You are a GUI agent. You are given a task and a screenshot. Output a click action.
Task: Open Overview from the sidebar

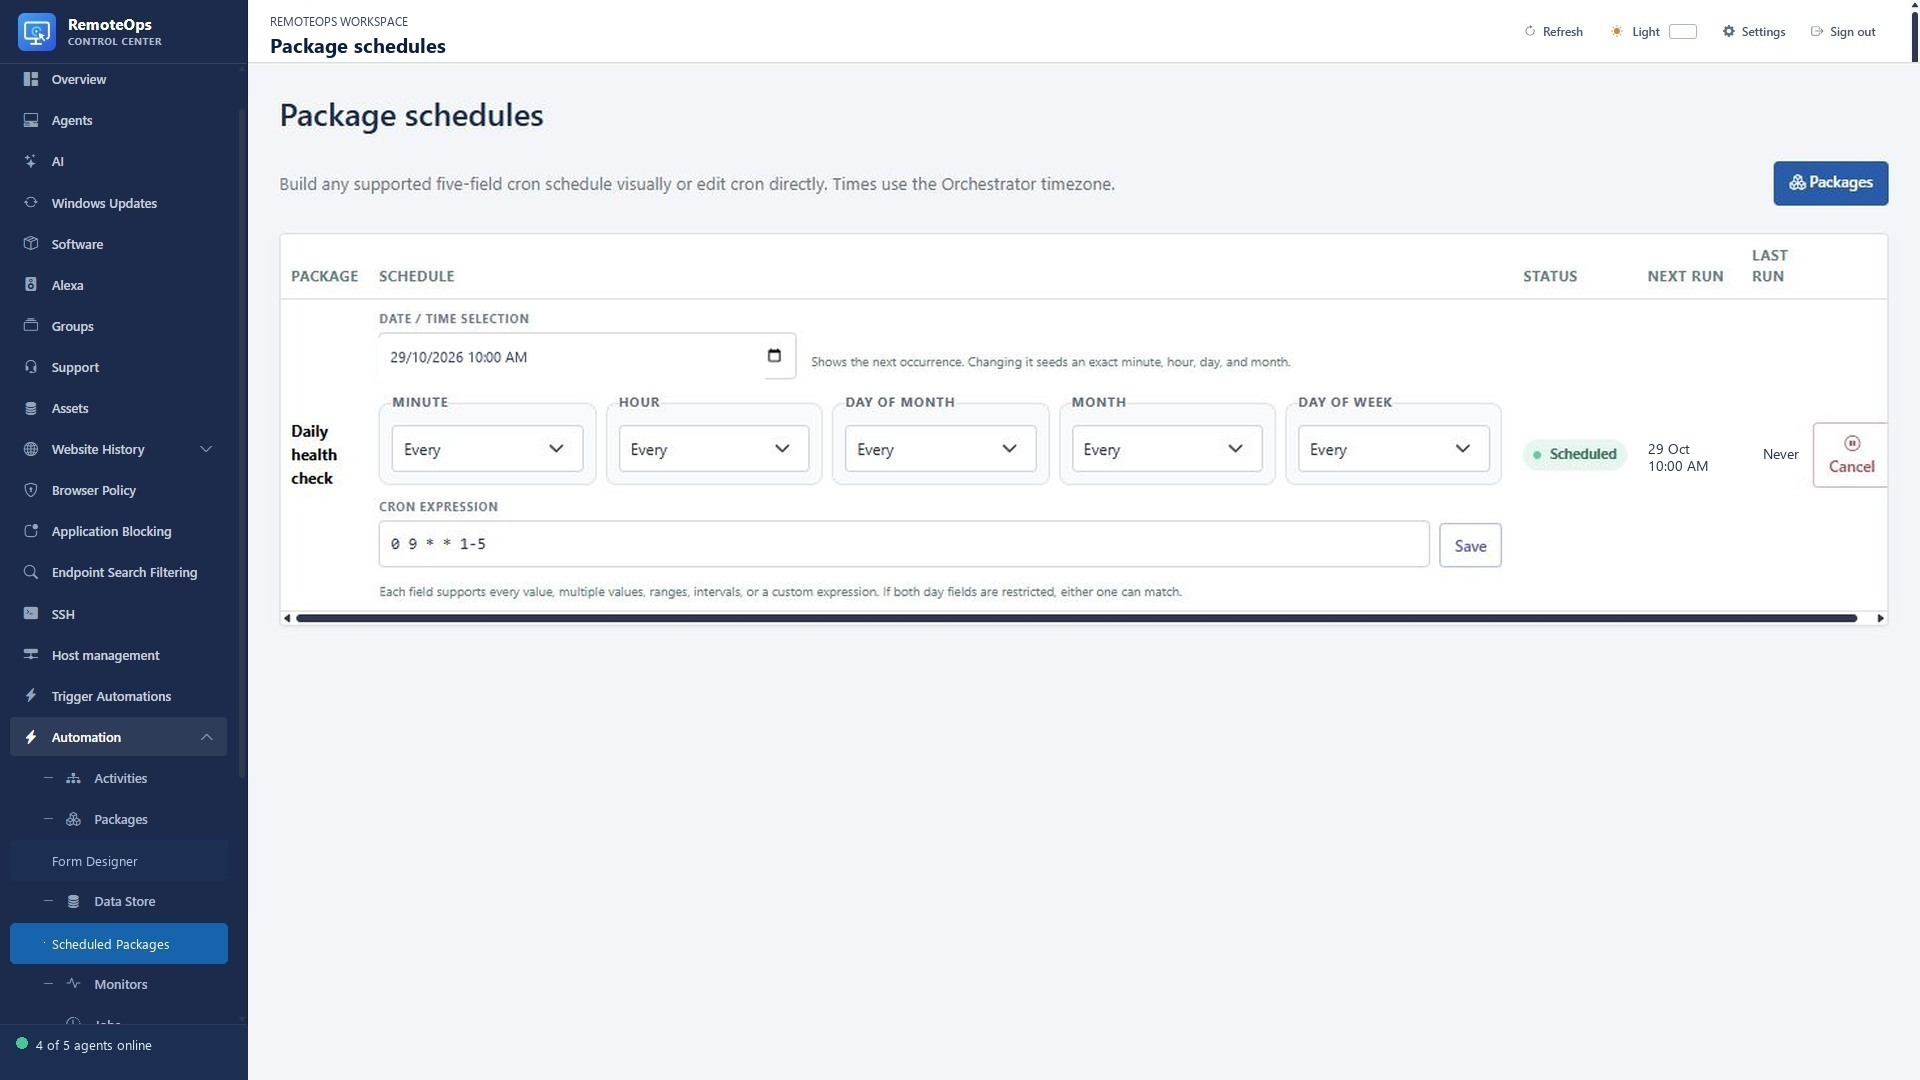[x=119, y=79]
